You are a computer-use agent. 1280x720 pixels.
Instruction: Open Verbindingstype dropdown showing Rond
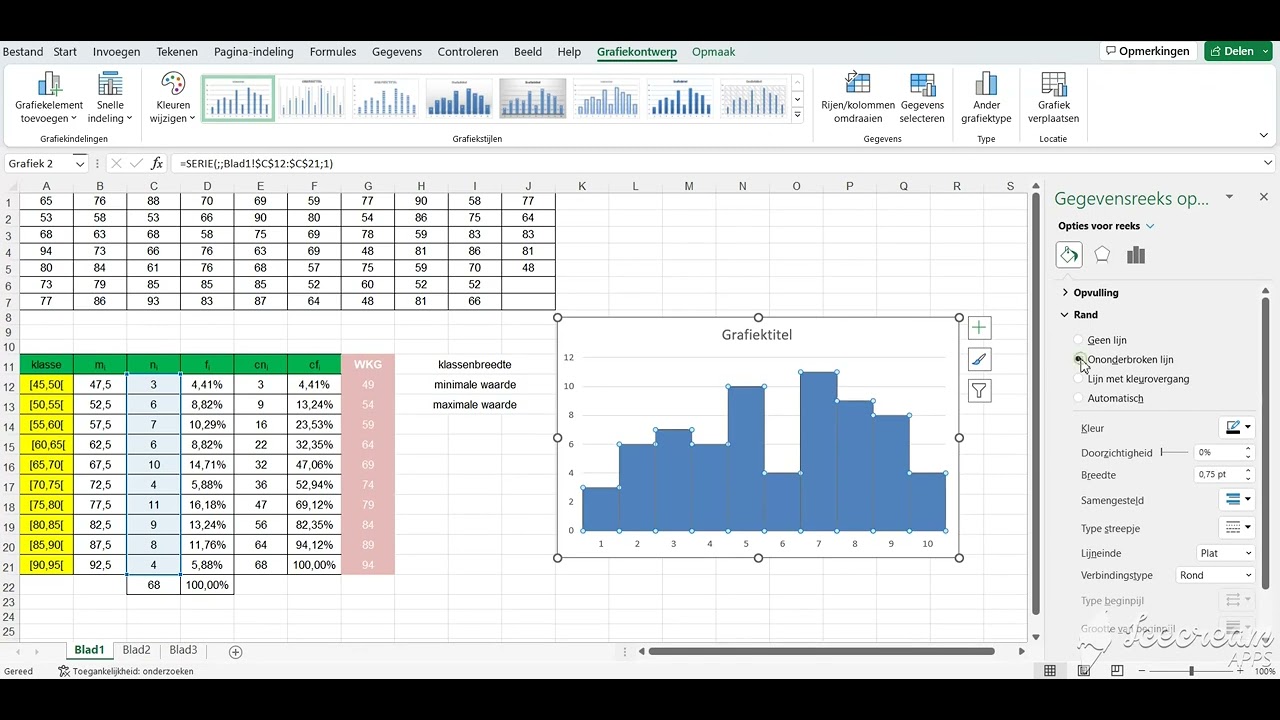point(1215,575)
